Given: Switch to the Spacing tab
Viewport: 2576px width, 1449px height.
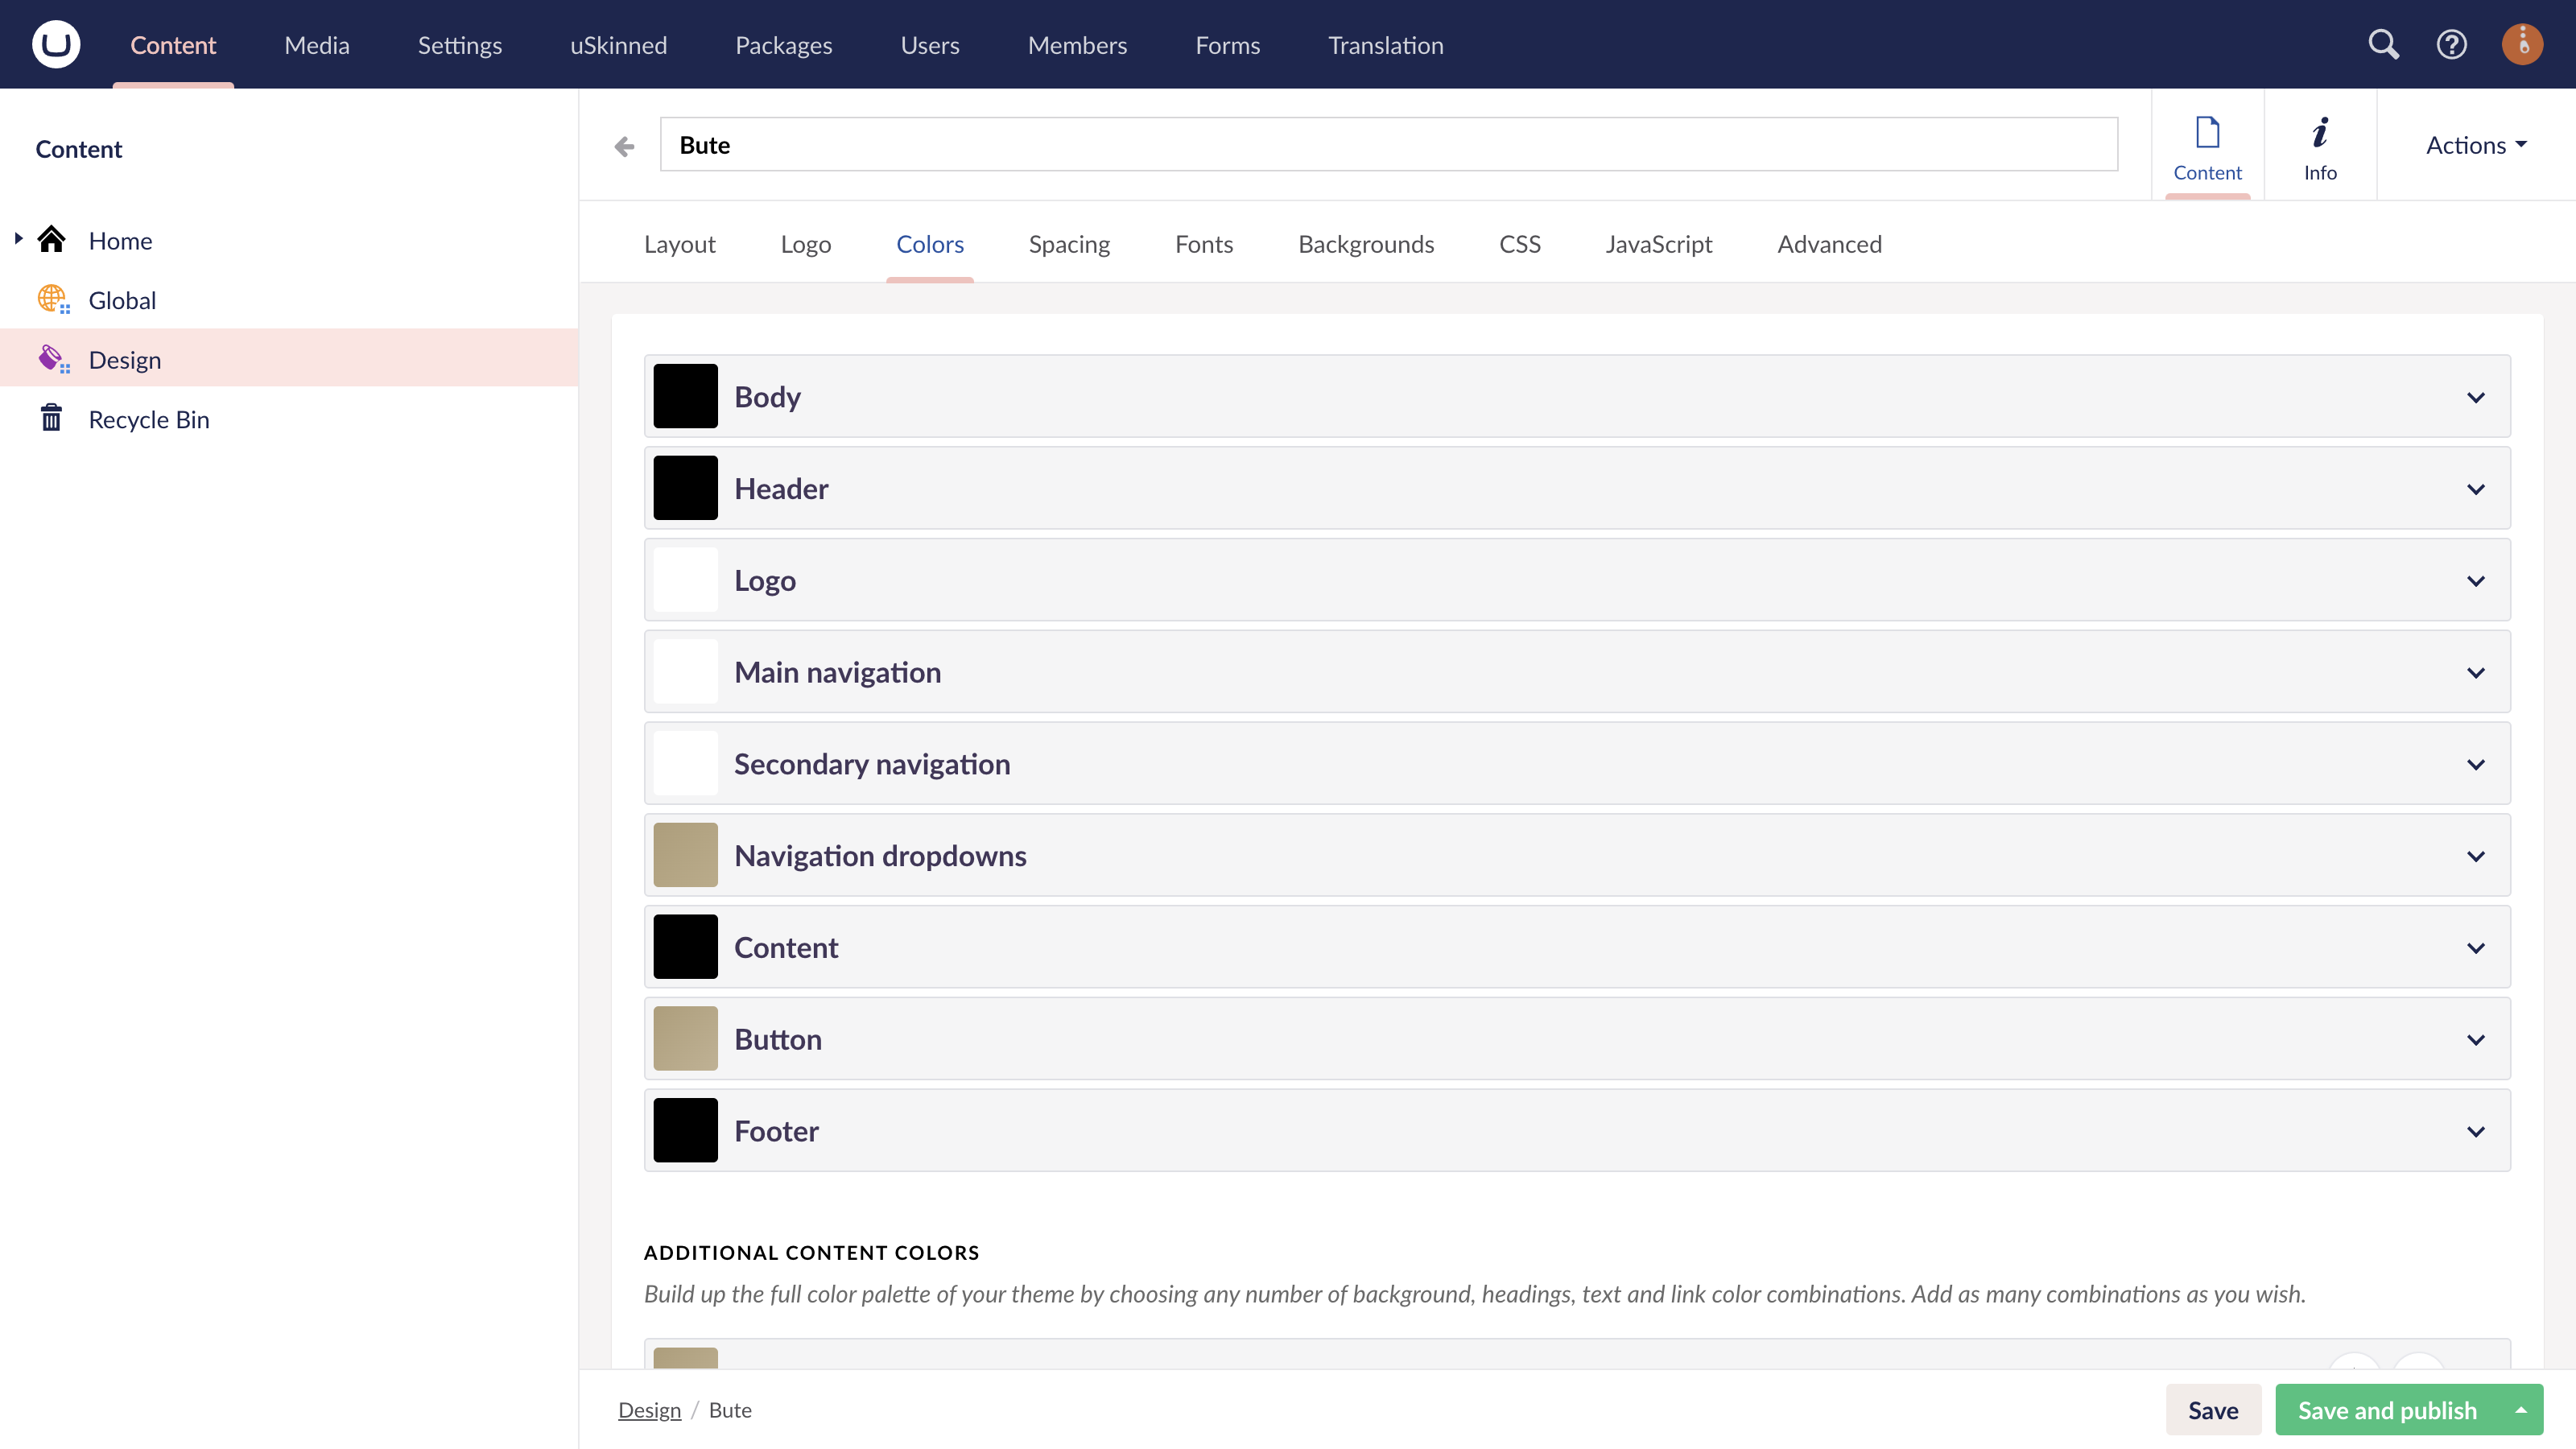Looking at the screenshot, I should pyautogui.click(x=1069, y=244).
